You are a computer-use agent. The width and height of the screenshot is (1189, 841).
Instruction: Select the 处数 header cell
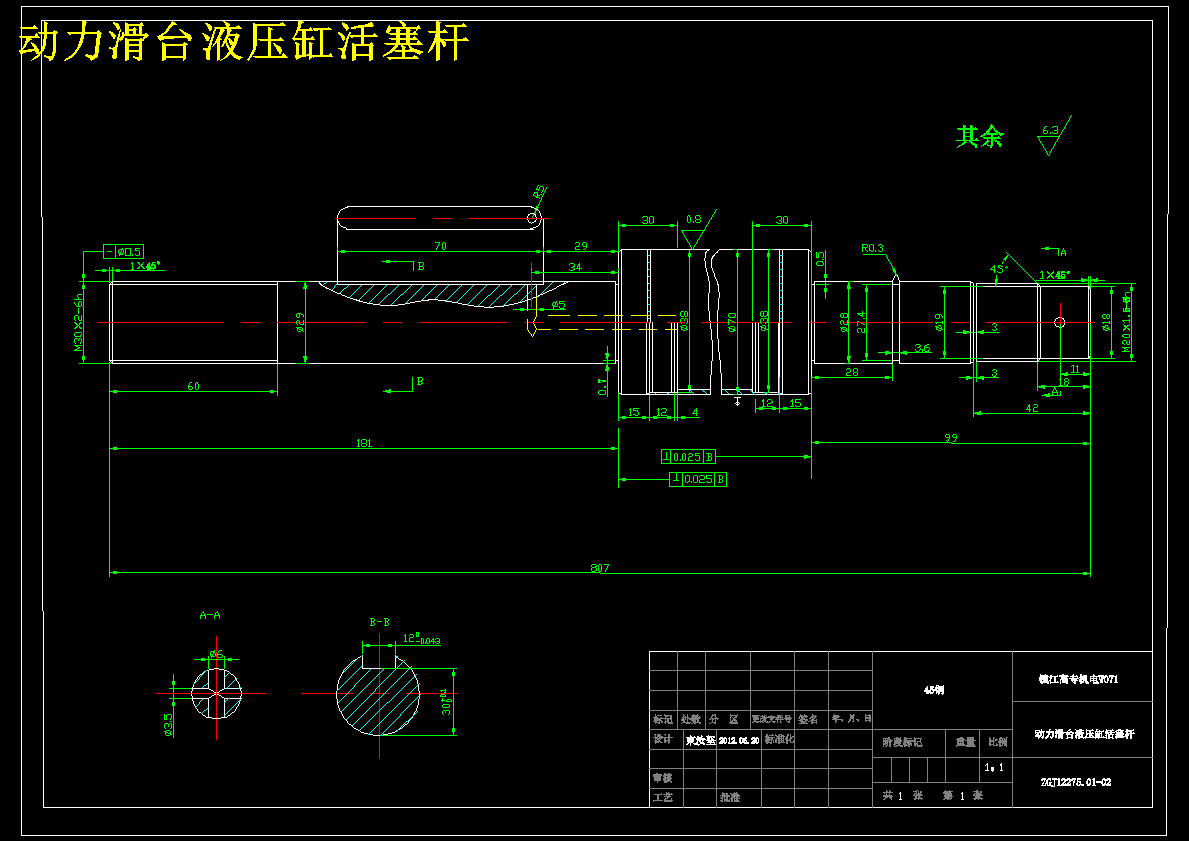[691, 719]
